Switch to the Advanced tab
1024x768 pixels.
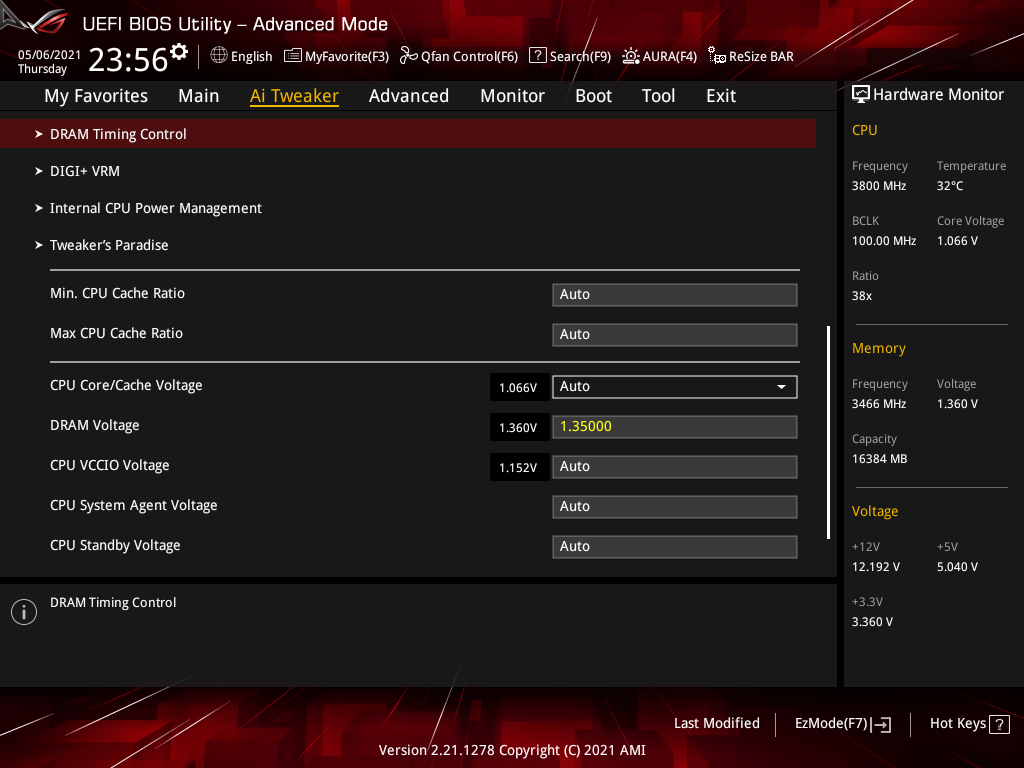[x=408, y=96]
